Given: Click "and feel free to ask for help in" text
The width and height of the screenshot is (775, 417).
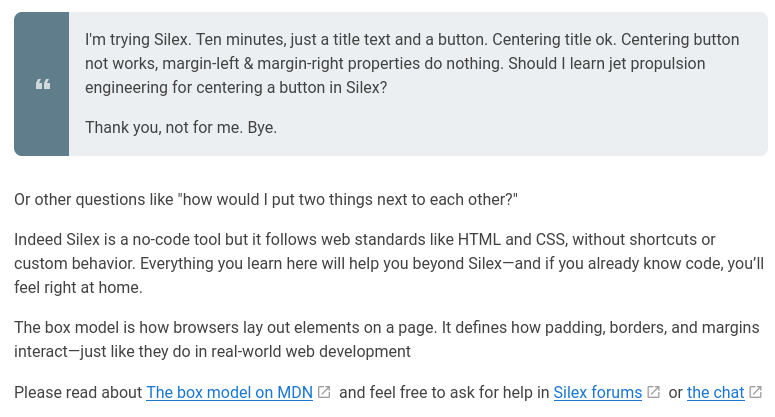Looking at the screenshot, I should (x=444, y=393).
